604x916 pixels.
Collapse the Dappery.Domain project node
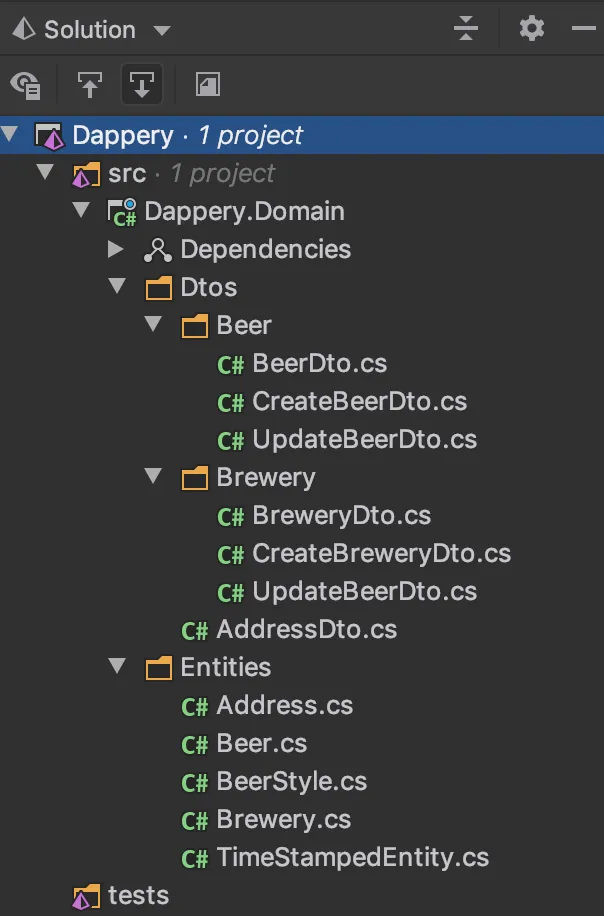click(x=81, y=210)
